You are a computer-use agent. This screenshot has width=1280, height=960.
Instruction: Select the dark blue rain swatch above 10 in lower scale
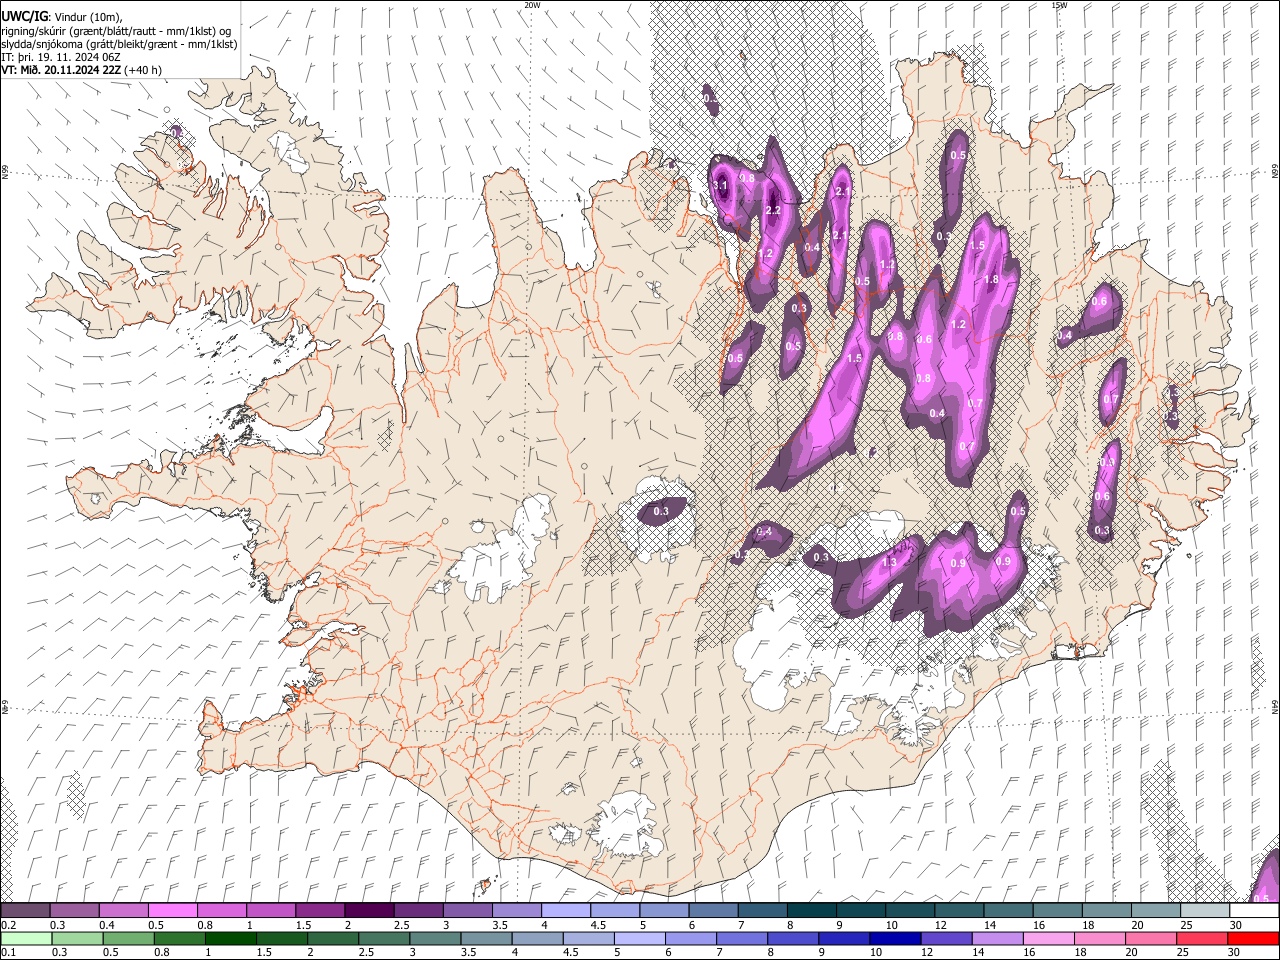(894, 938)
